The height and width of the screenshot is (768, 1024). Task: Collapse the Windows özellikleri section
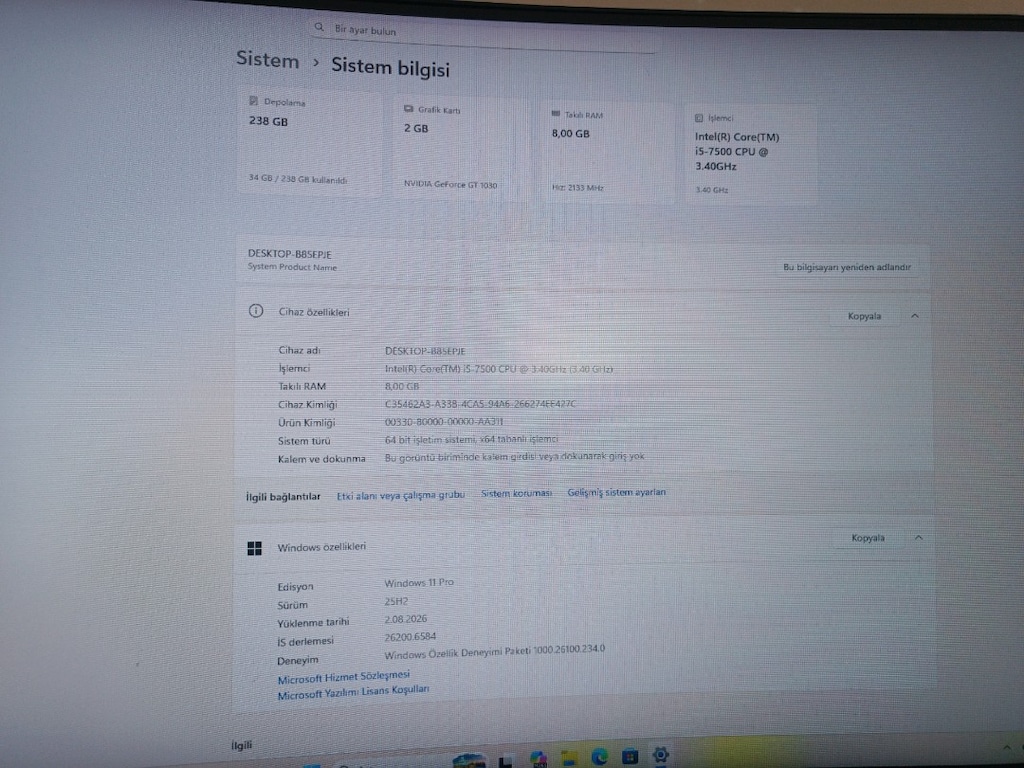pos(918,538)
